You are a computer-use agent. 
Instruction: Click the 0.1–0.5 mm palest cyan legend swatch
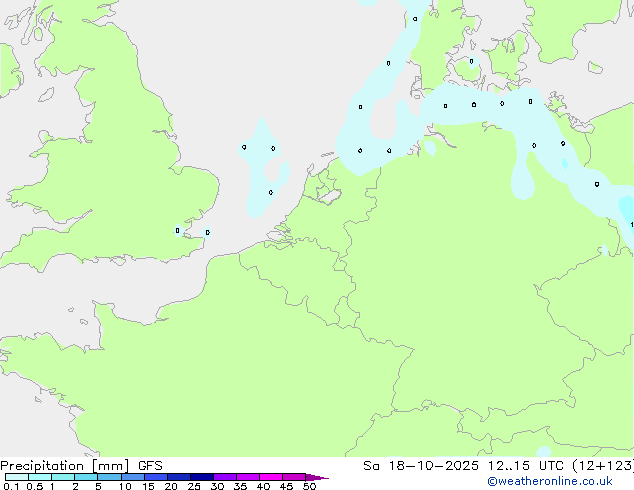click(x=17, y=477)
